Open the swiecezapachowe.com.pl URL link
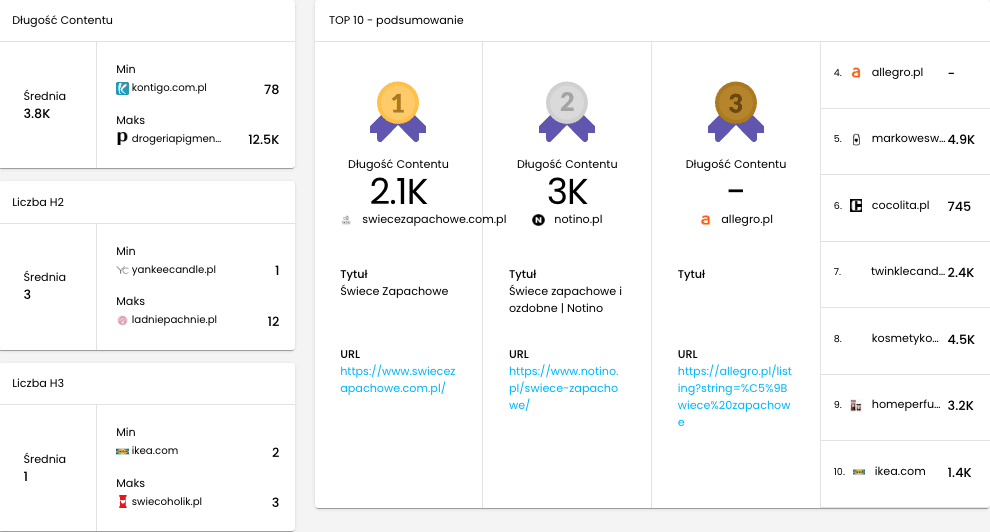 pyautogui.click(x=398, y=379)
